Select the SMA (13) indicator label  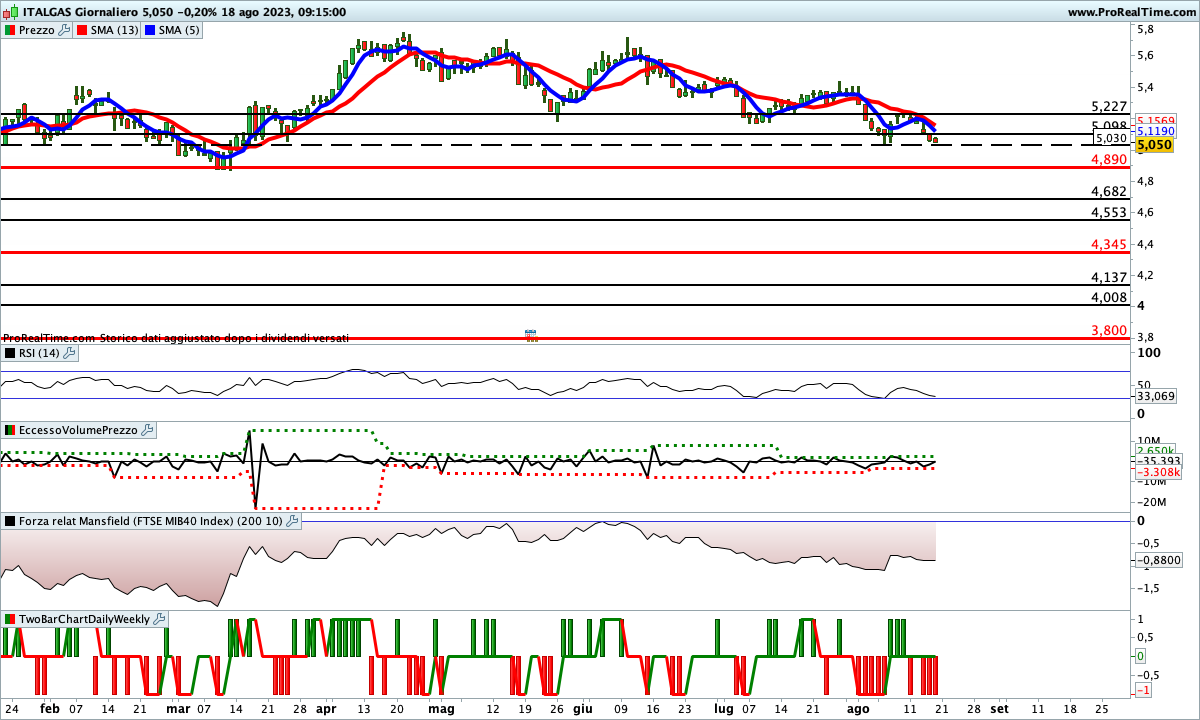(x=115, y=30)
